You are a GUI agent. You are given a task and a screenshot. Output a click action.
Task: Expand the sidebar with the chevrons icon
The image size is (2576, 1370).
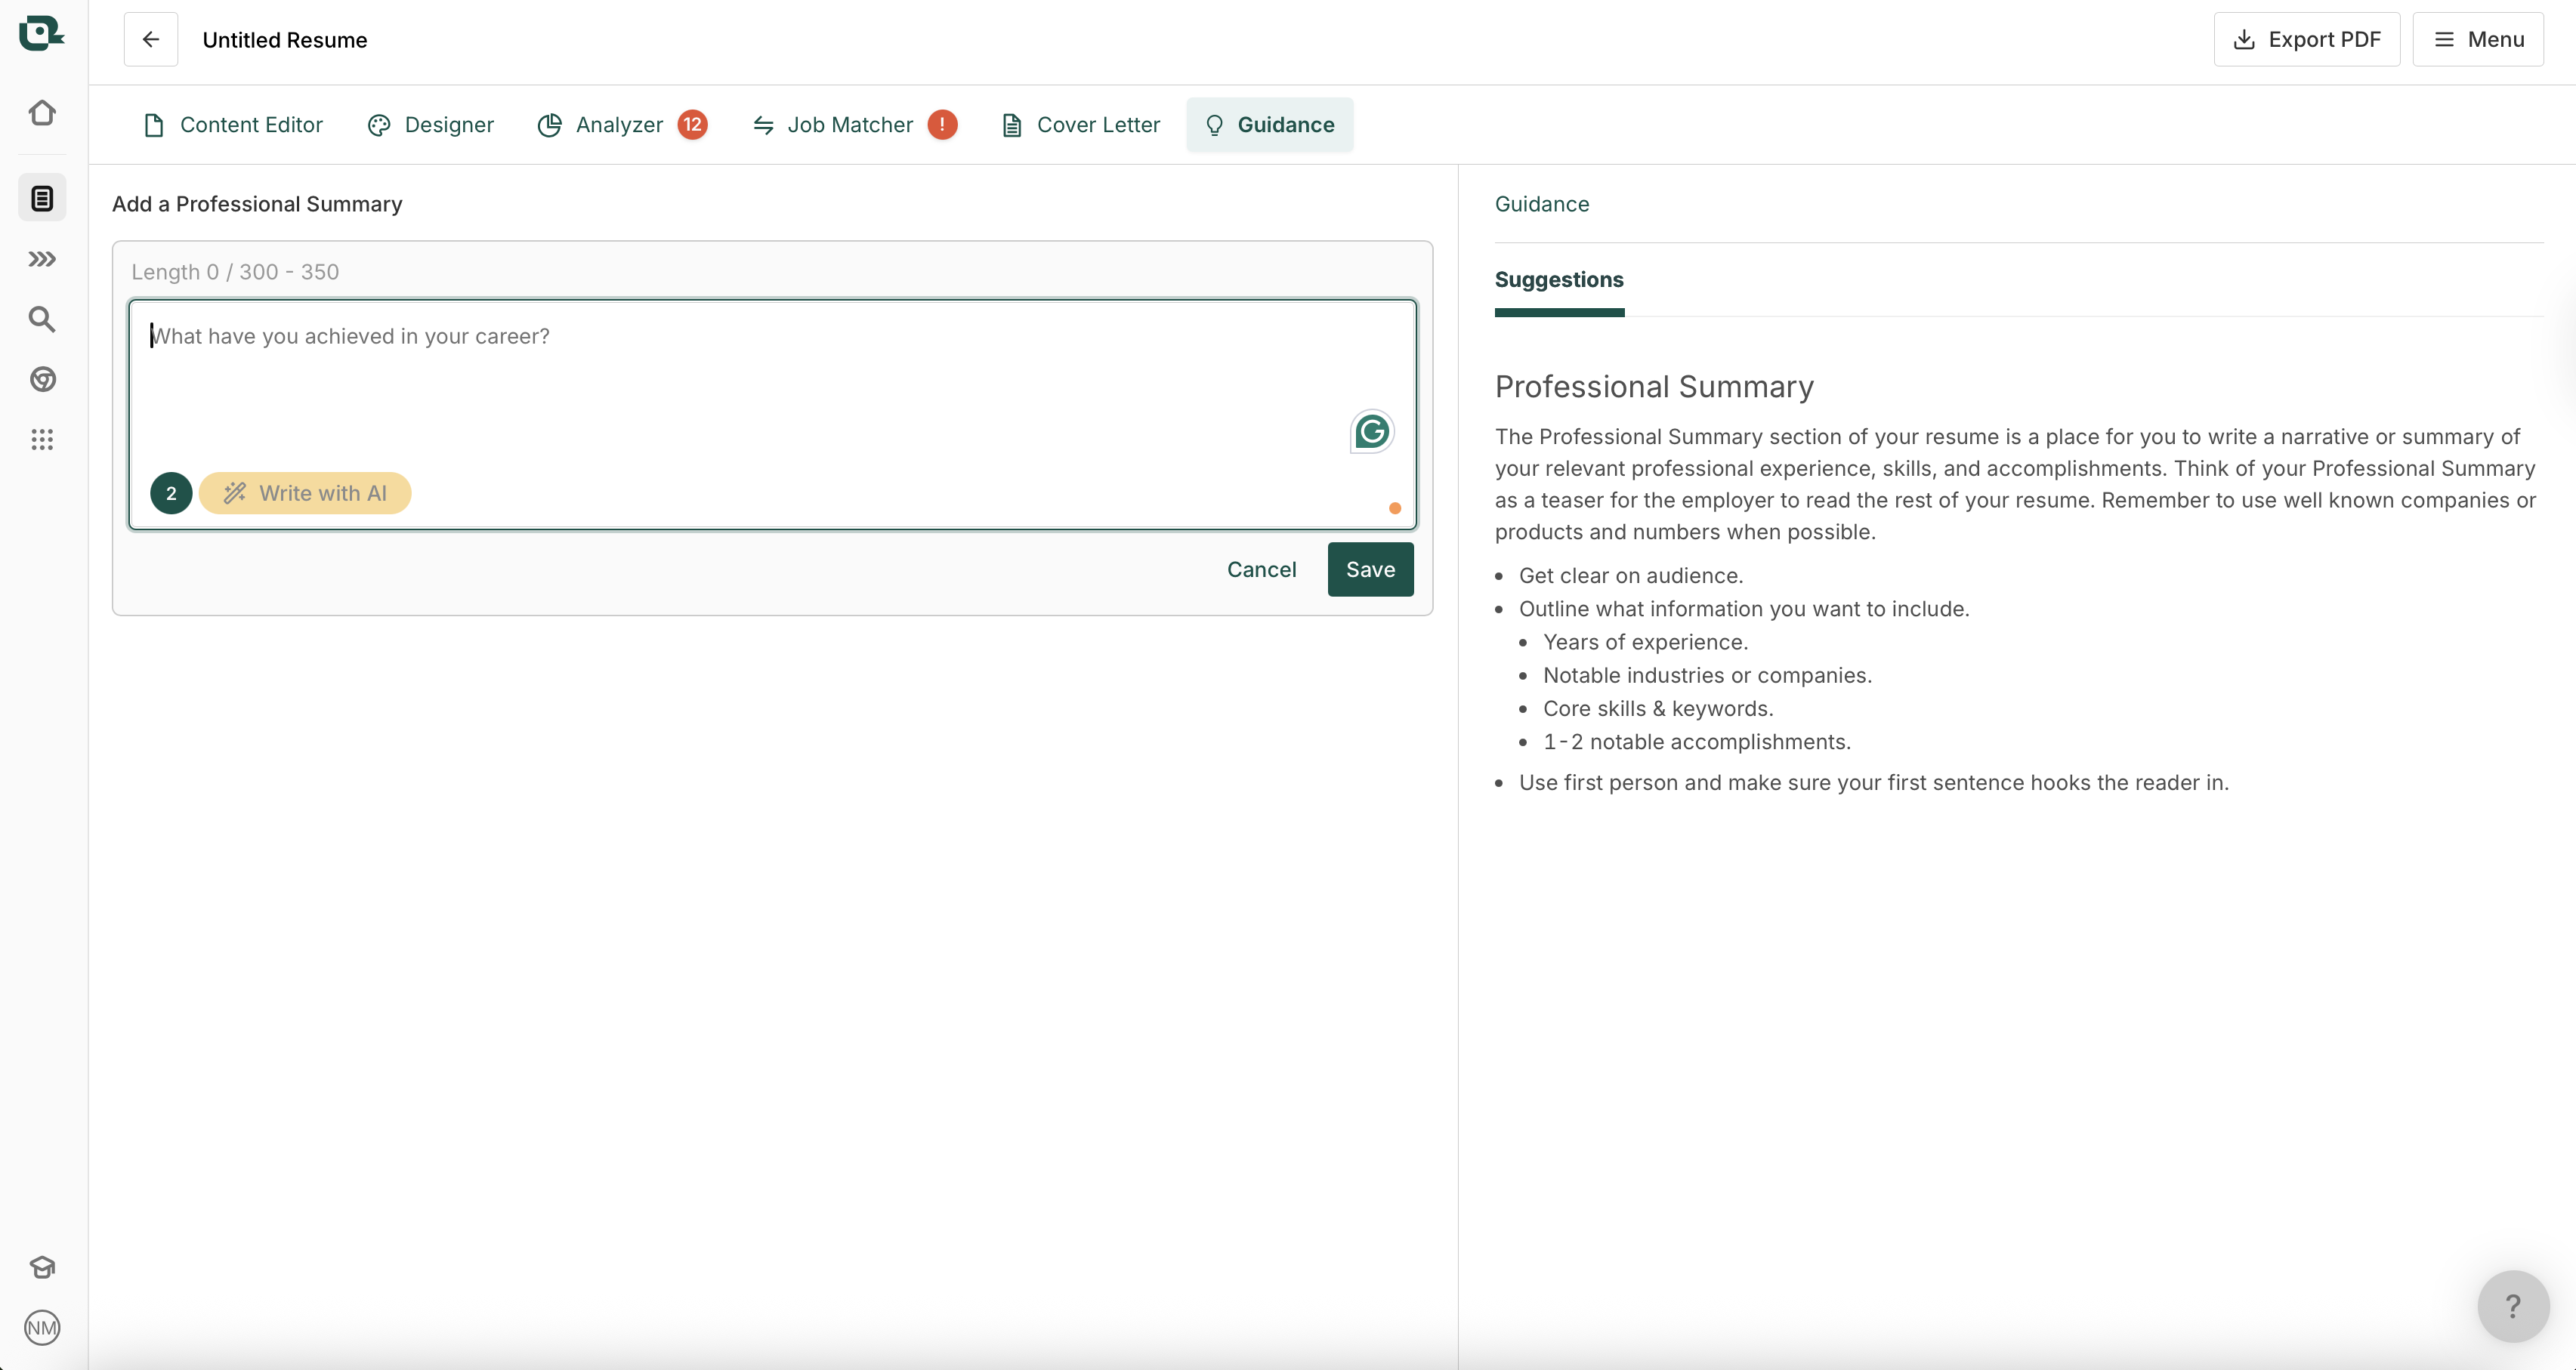(x=42, y=259)
